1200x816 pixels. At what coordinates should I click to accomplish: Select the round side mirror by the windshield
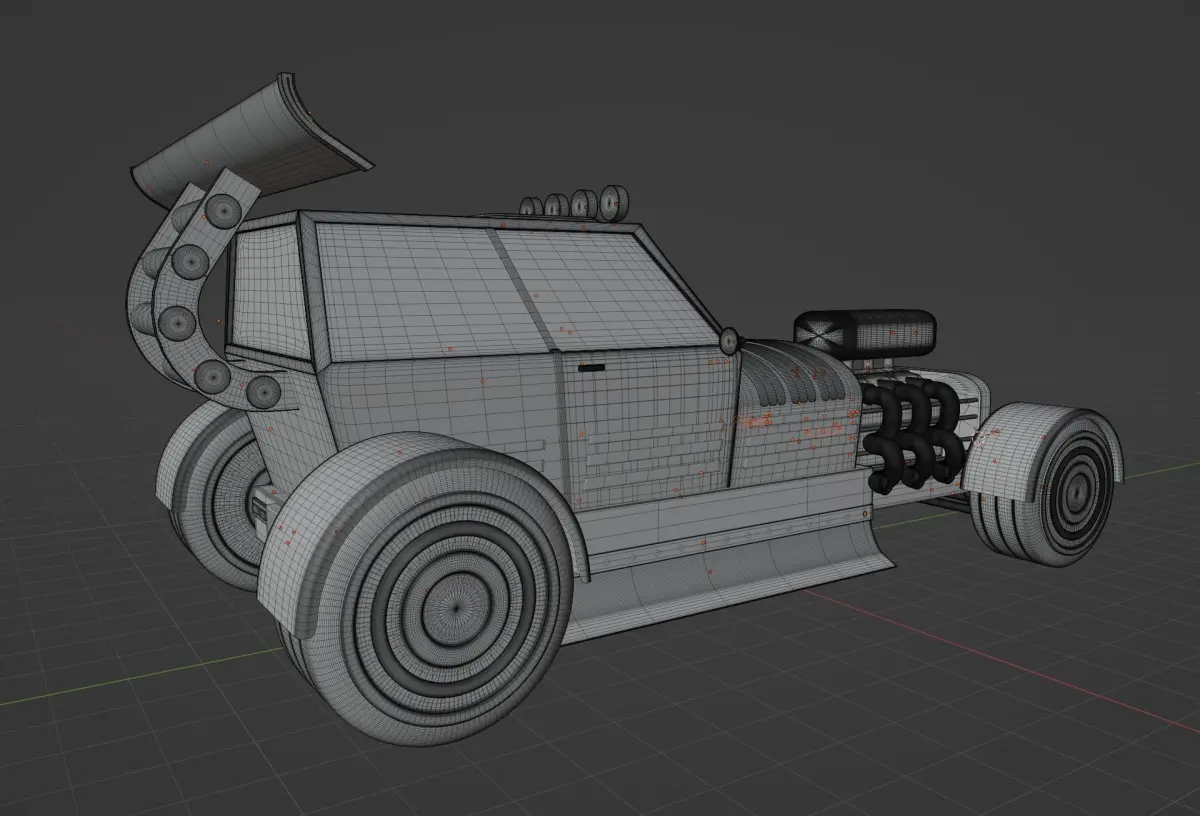[731, 341]
